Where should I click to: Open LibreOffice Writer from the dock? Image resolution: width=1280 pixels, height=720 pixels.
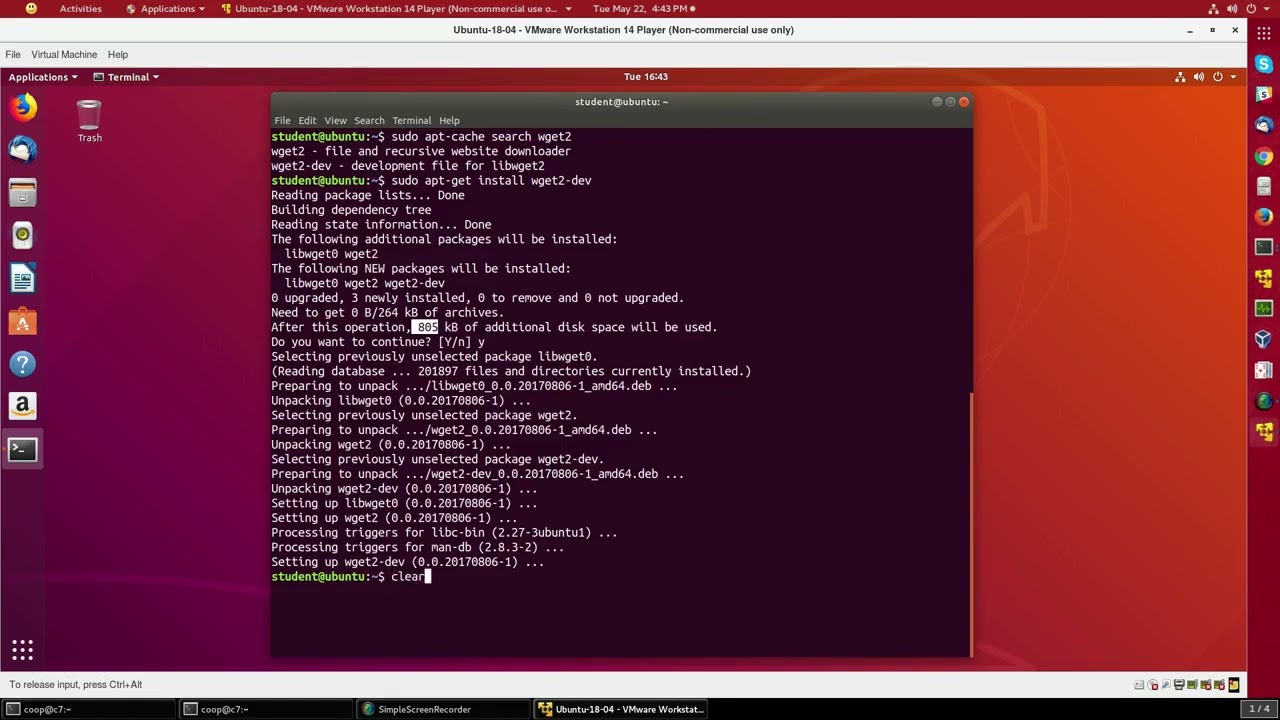pyautogui.click(x=22, y=278)
